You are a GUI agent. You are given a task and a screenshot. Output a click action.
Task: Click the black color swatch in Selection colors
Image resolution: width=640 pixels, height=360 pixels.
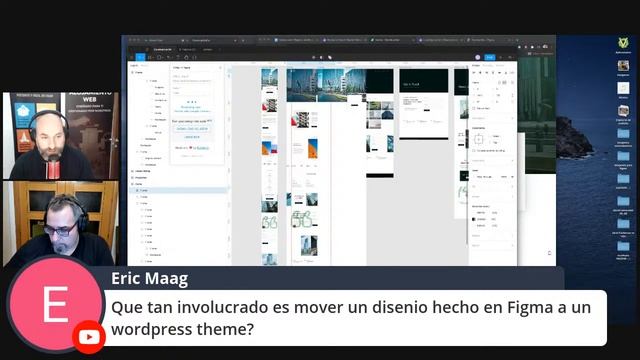point(474,219)
